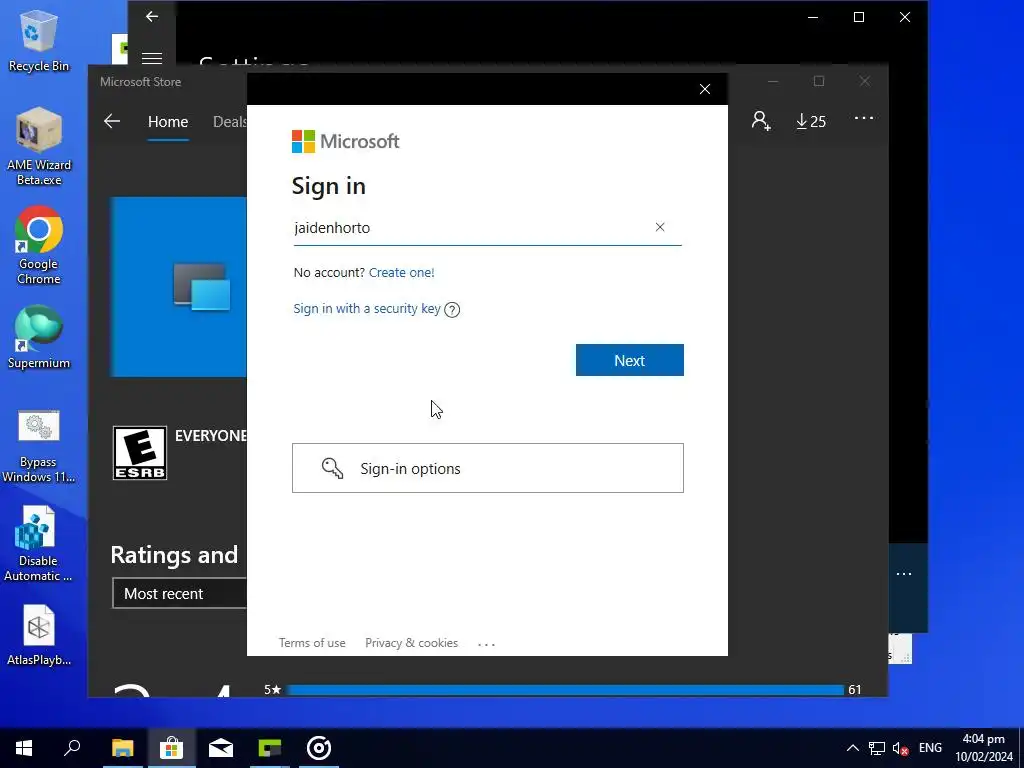
Task: Open Mail from the taskbar
Action: click(221, 748)
